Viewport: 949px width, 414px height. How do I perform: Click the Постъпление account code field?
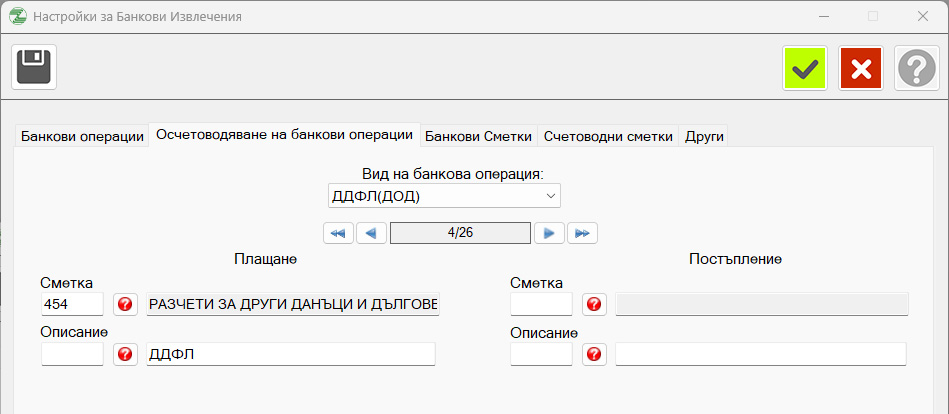[x=541, y=304]
